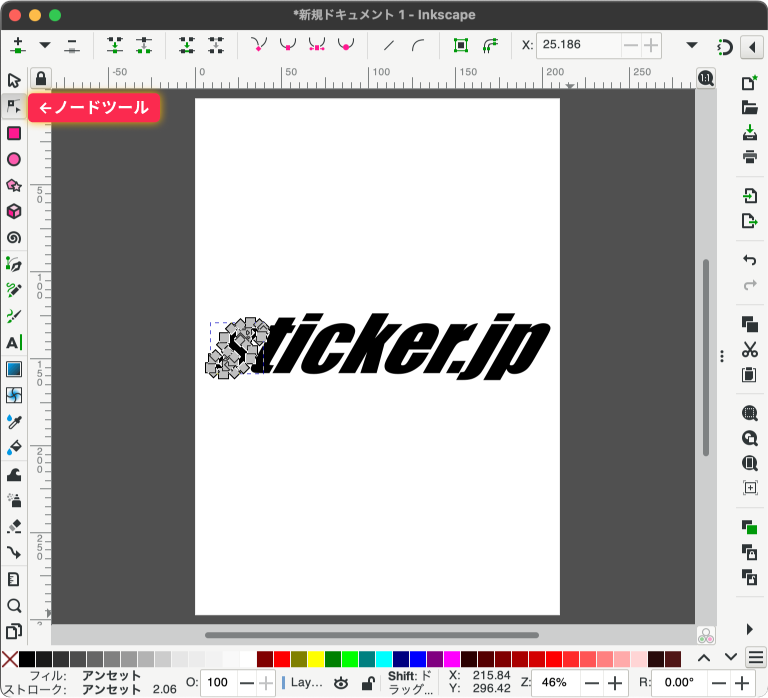Viewport: 768px width, 698px height.
Task: Increase zoom level with plus button
Action: click(615, 683)
